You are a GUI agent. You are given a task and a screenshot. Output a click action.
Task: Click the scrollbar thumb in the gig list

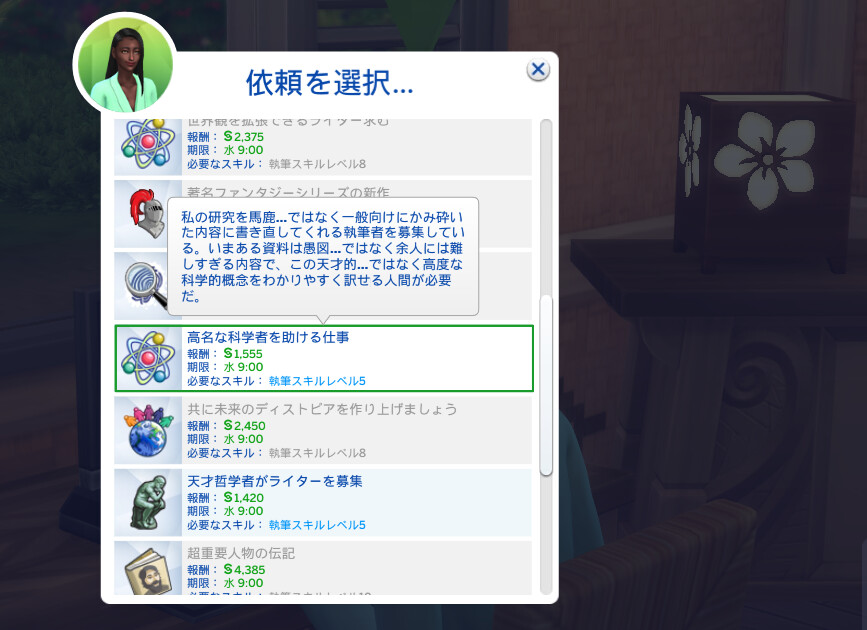(546, 386)
